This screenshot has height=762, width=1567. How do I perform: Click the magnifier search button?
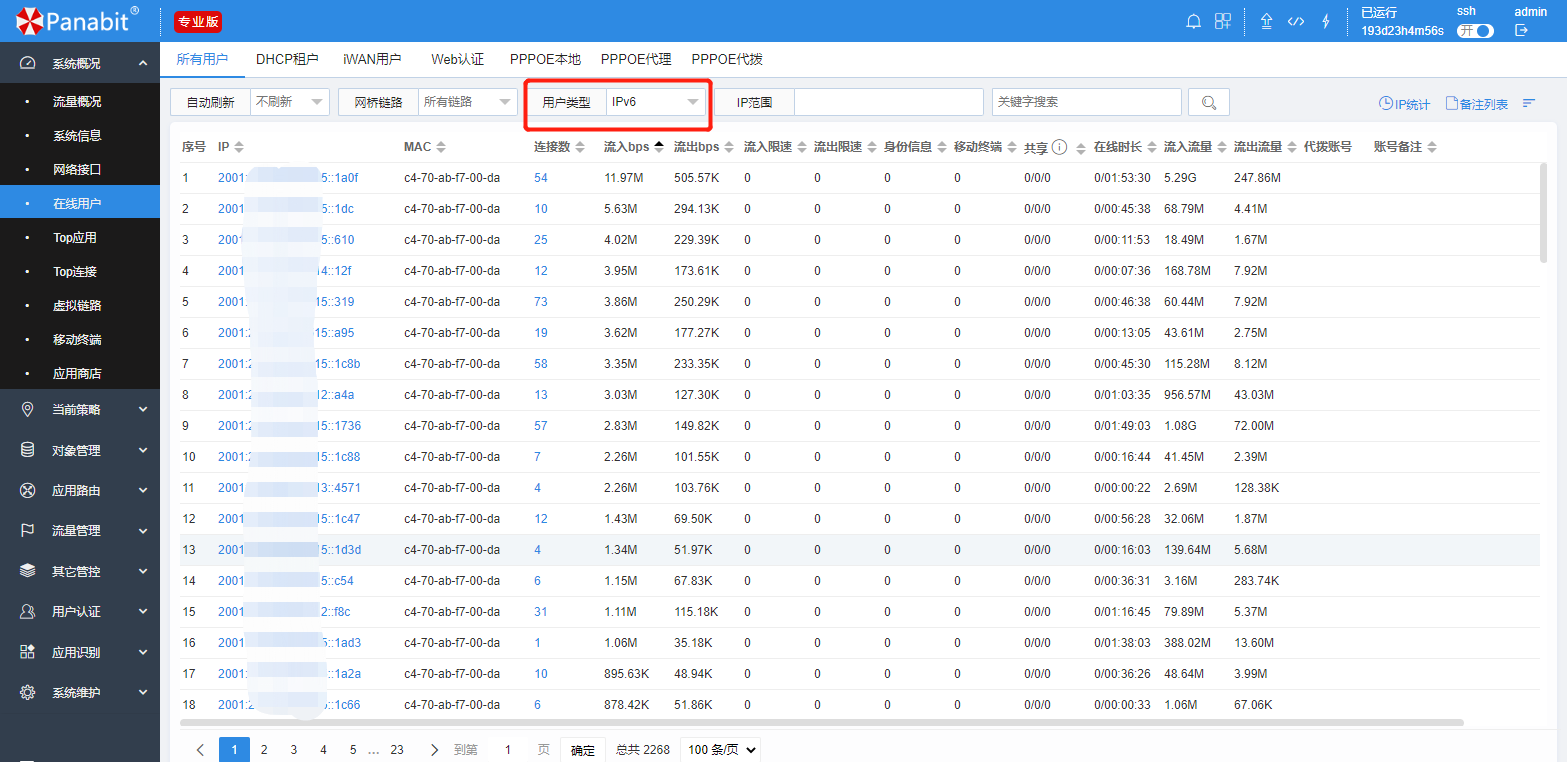tap(1209, 102)
